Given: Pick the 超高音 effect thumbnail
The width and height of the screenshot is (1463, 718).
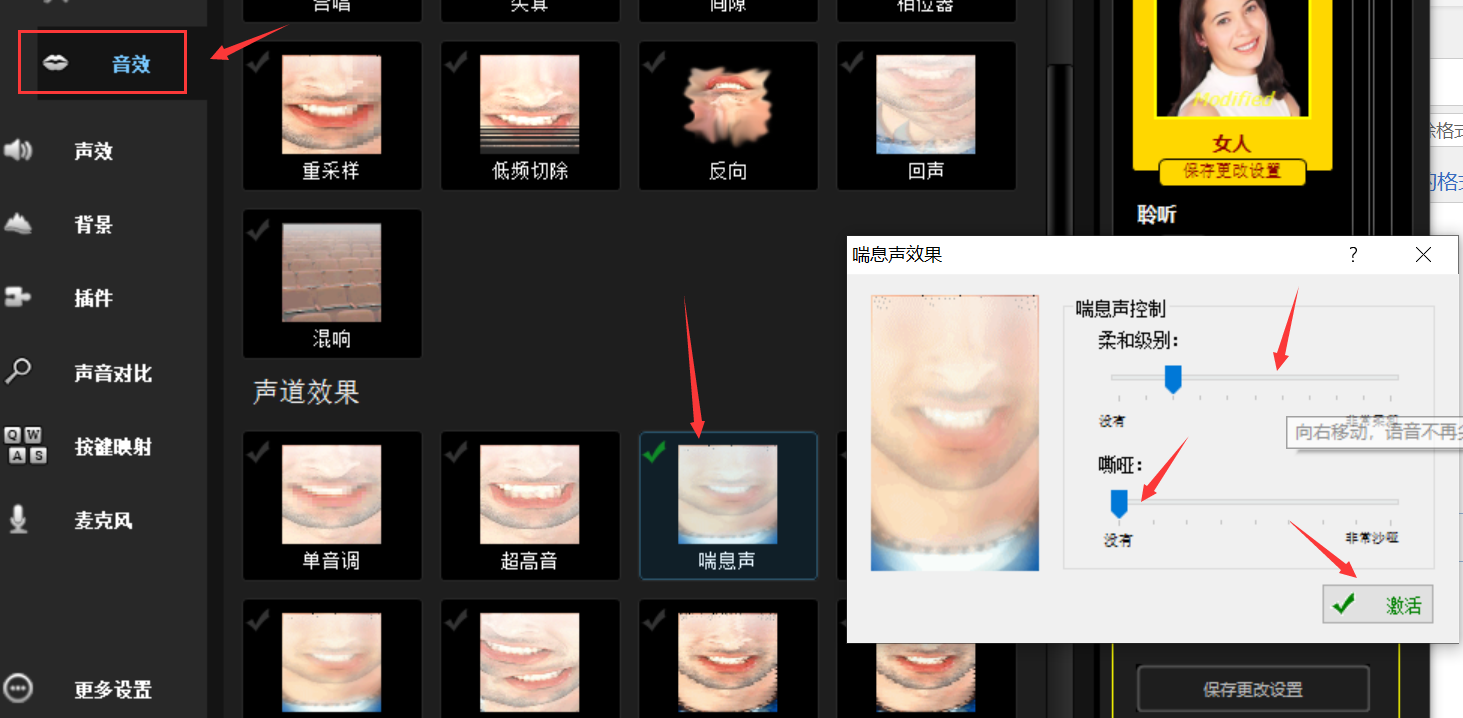Looking at the screenshot, I should click(x=529, y=494).
